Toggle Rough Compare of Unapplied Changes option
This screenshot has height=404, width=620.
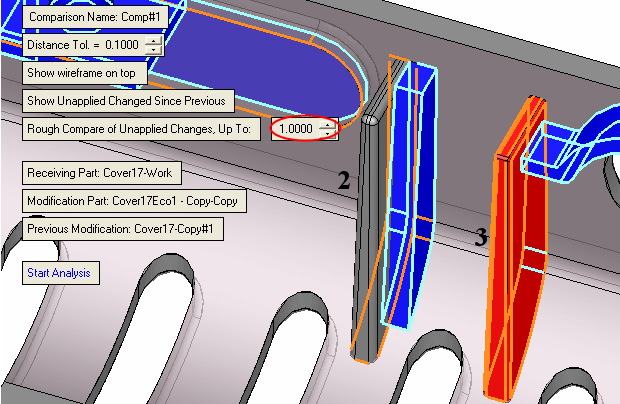pyautogui.click(x=143, y=129)
